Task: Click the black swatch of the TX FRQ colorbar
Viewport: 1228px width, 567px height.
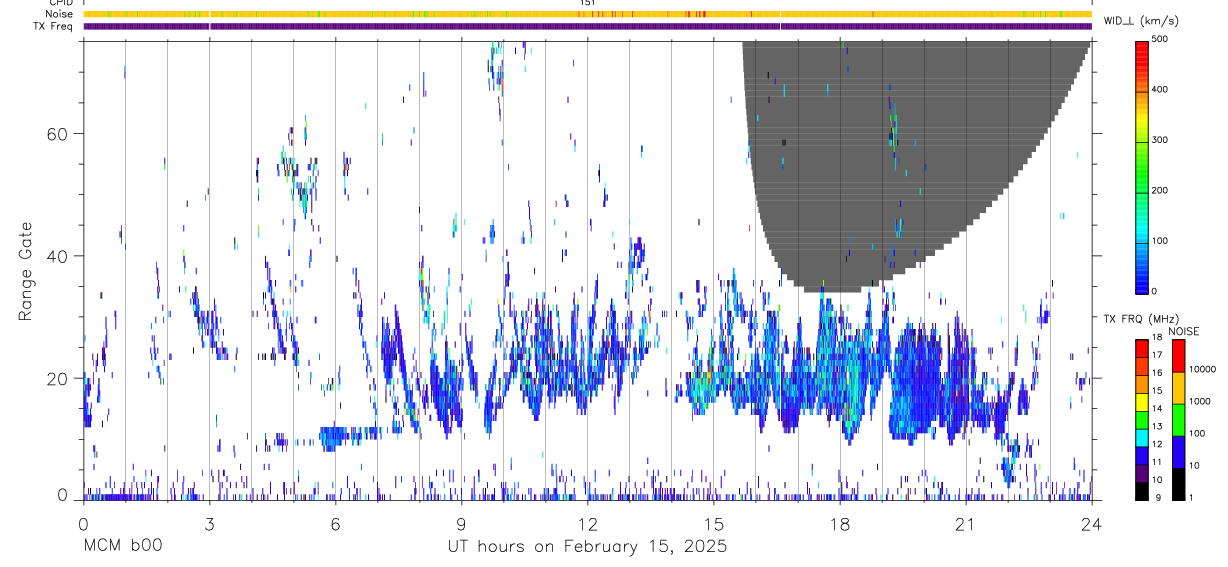Action: click(x=1141, y=489)
